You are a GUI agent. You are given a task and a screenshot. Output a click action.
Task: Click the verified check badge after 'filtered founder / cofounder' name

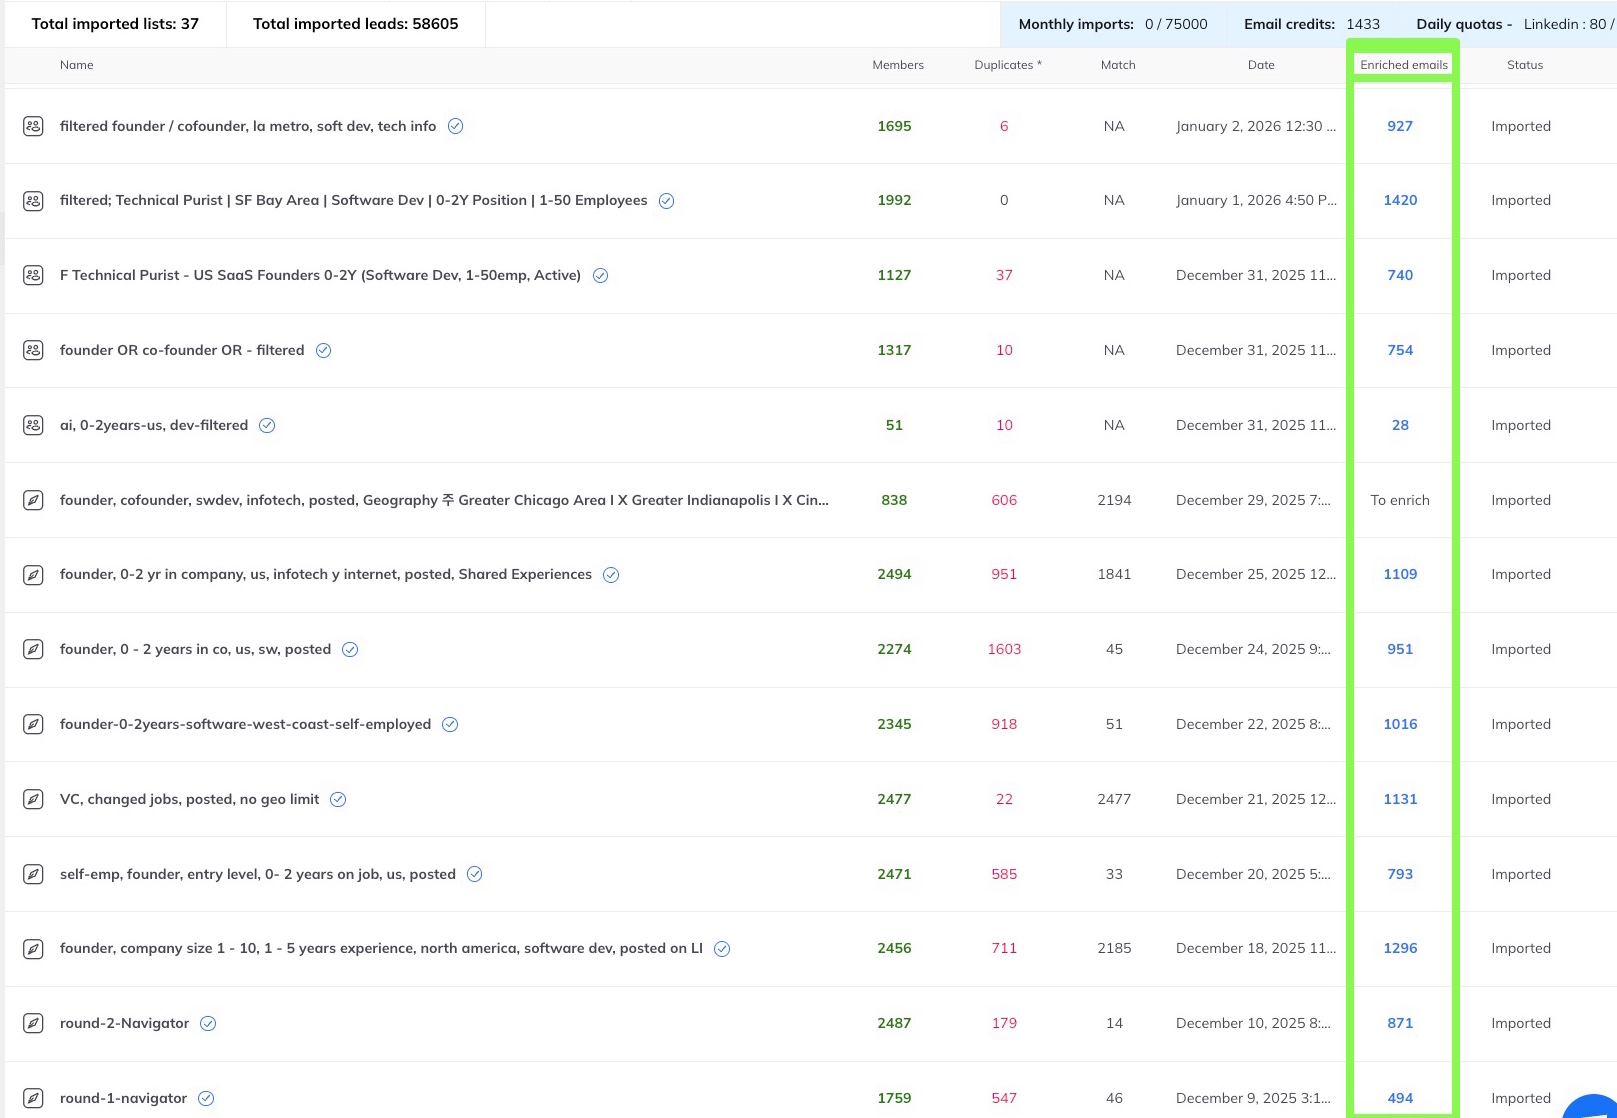point(455,126)
